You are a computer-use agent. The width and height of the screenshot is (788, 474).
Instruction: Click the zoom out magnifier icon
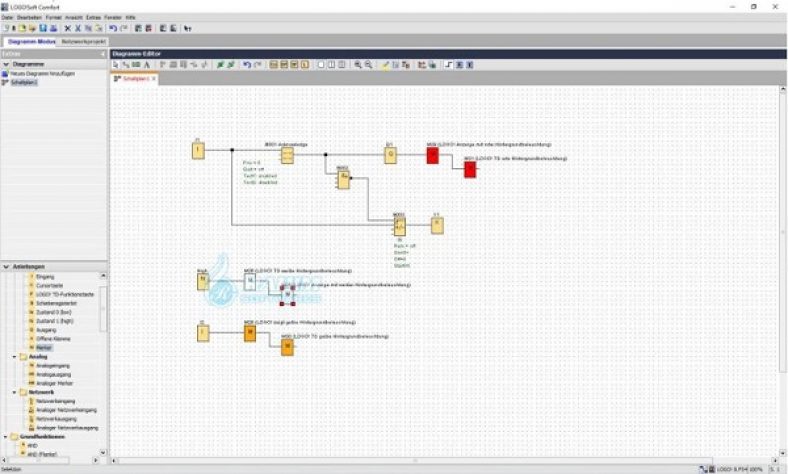coord(368,65)
